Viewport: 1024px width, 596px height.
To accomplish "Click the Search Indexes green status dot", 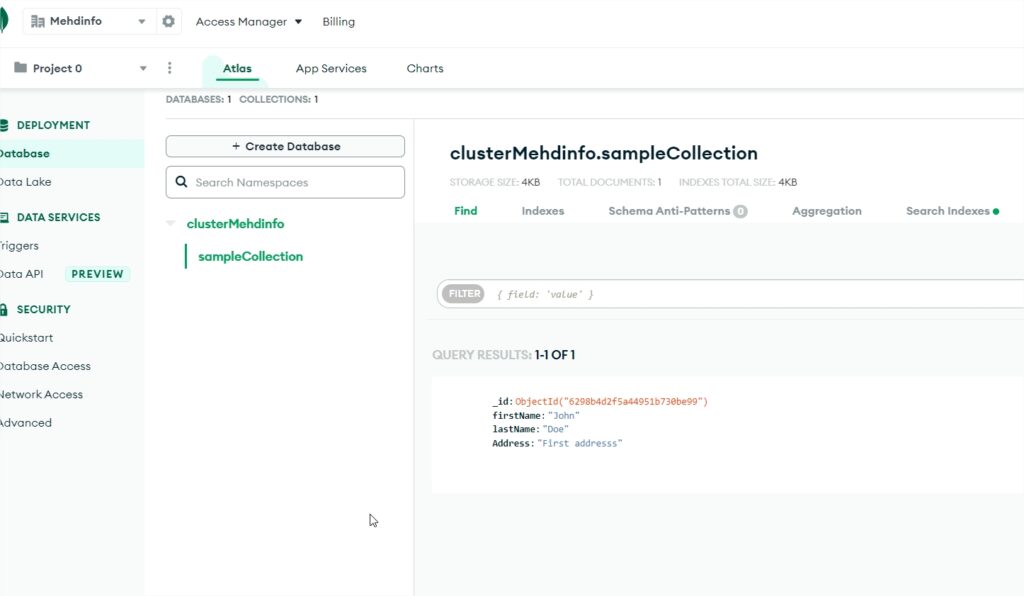I will [996, 212].
